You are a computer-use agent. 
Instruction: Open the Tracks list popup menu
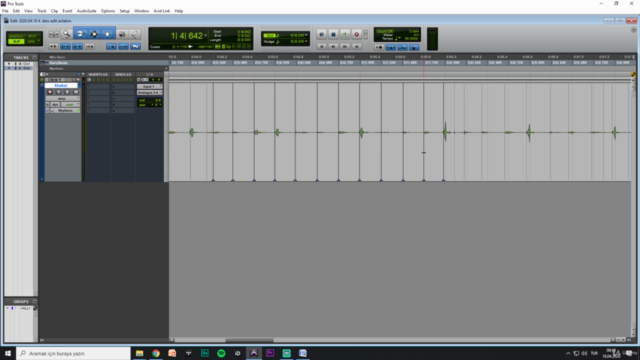pyautogui.click(x=34, y=58)
